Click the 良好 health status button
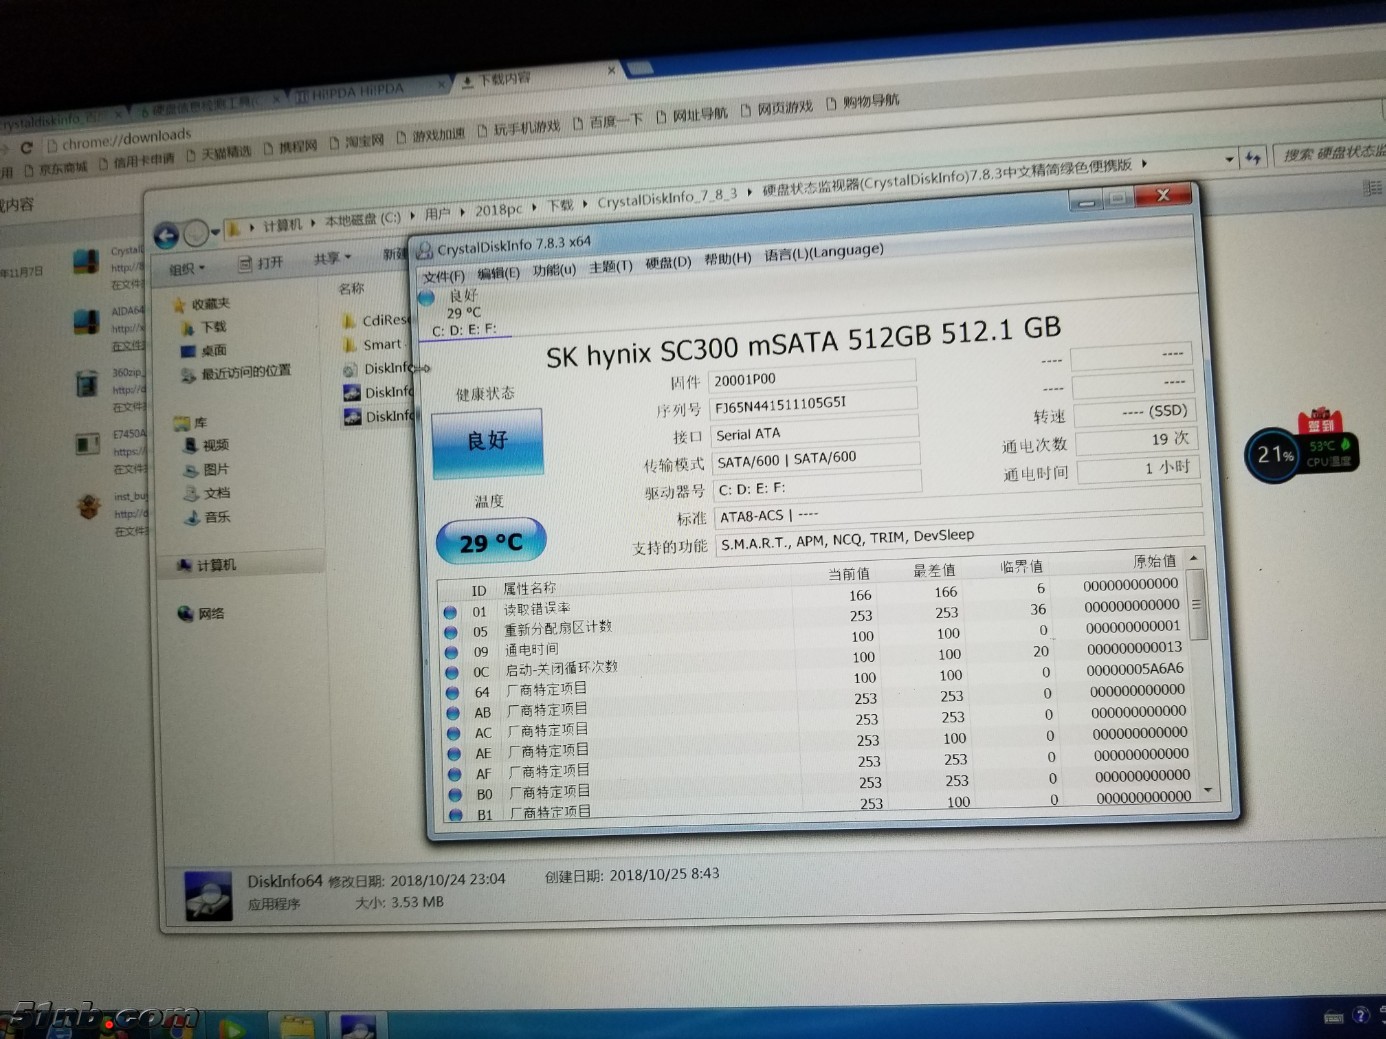 point(488,441)
